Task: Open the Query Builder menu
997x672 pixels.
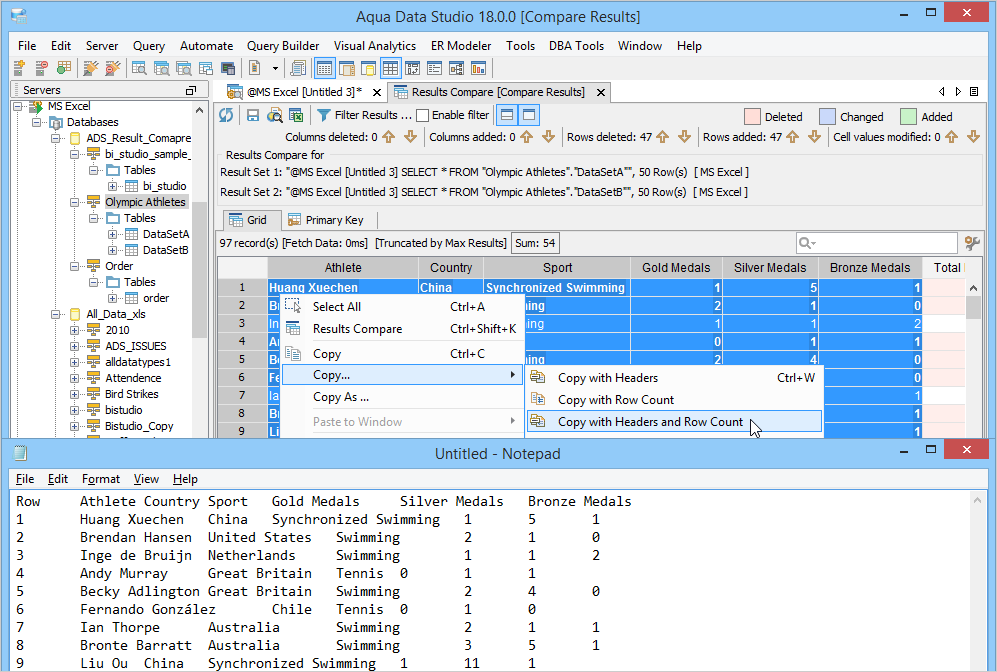Action: click(283, 46)
